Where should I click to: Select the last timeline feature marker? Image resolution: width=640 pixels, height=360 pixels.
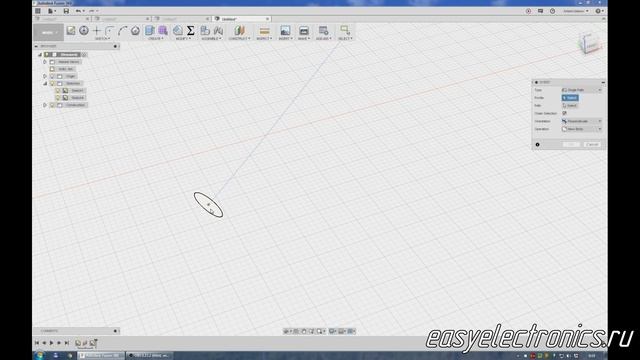[x=93, y=343]
